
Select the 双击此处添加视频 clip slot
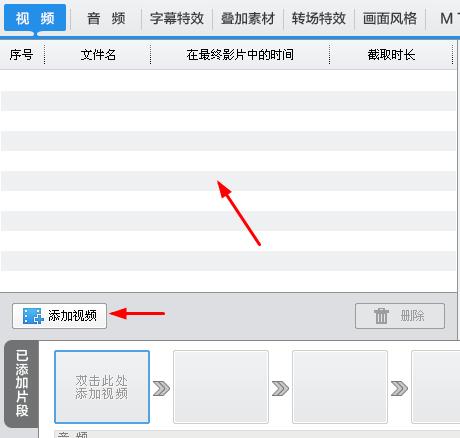tap(102, 387)
